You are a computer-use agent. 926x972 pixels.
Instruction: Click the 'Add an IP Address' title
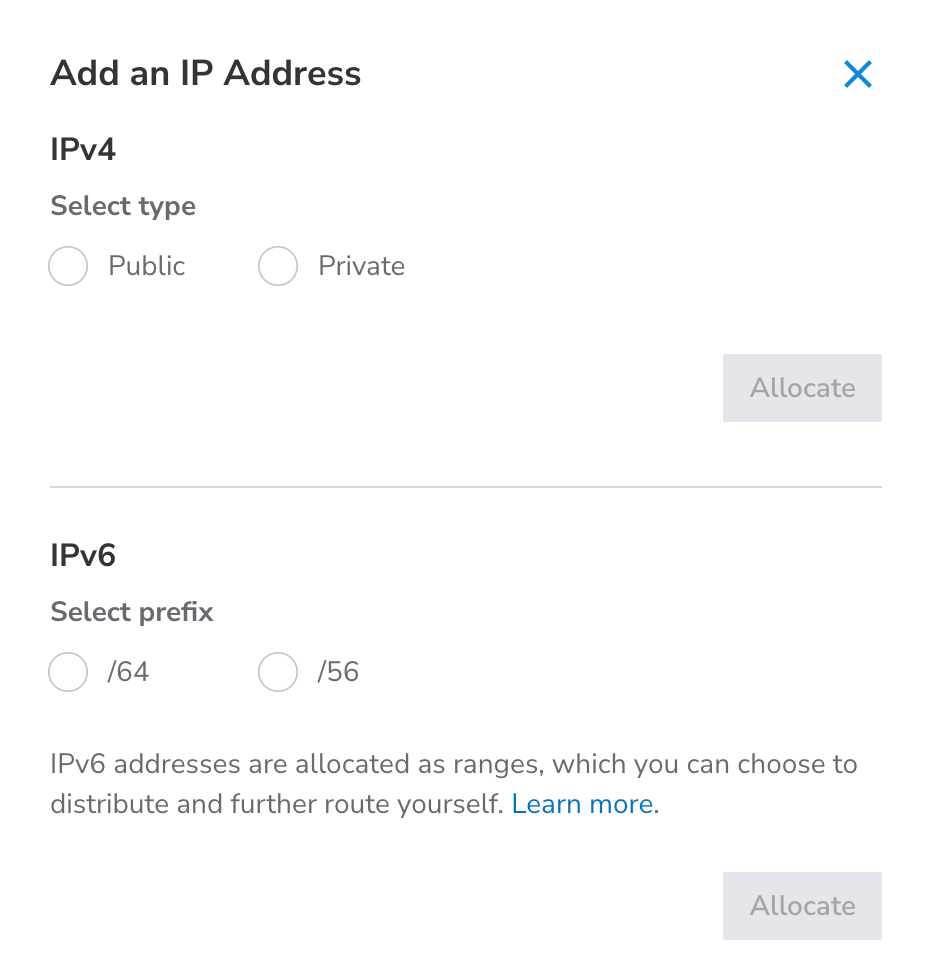pos(206,74)
